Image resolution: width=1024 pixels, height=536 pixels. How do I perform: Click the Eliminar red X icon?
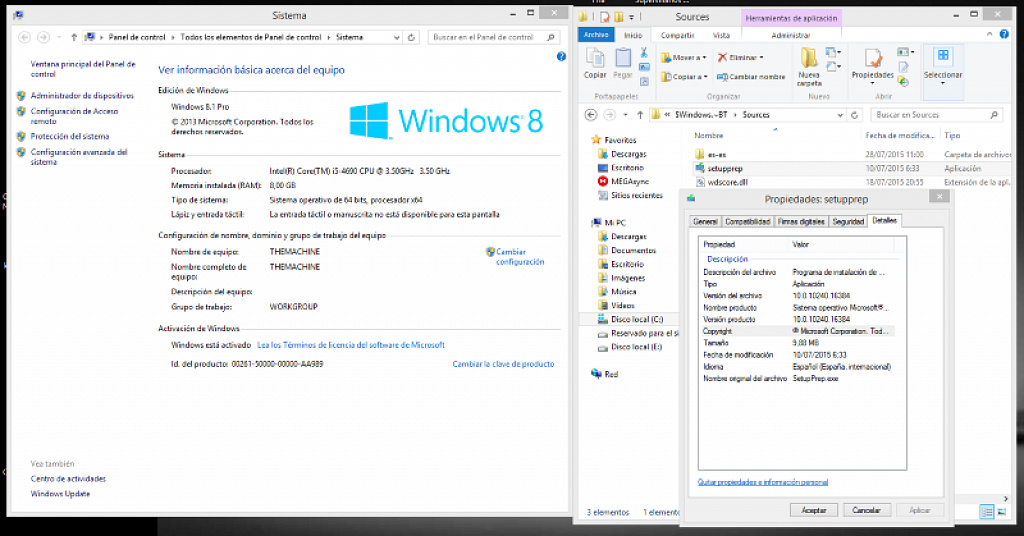click(722, 57)
